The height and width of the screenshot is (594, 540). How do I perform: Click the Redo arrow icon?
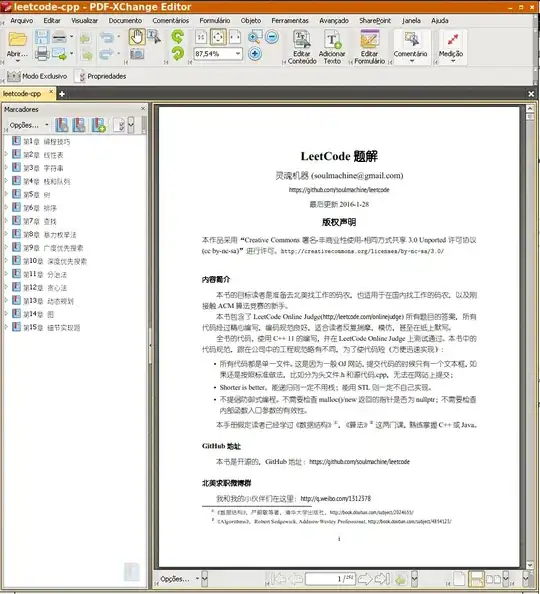pos(107,54)
